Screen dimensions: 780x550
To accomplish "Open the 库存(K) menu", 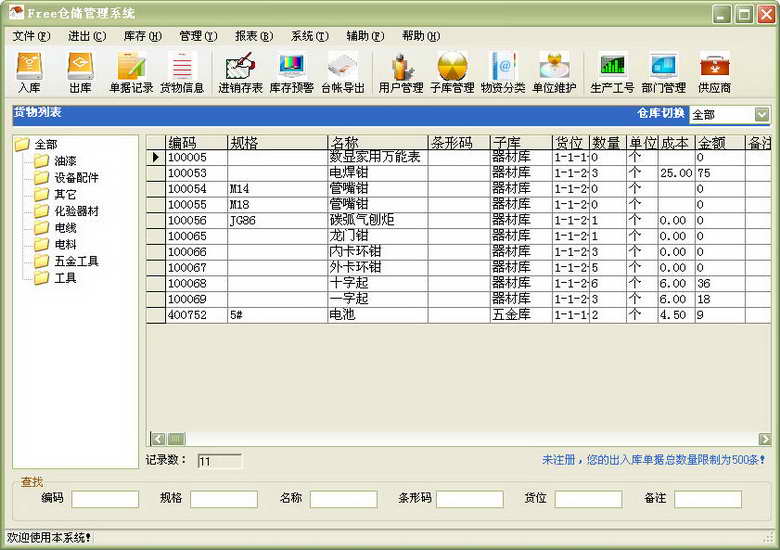I will [142, 36].
